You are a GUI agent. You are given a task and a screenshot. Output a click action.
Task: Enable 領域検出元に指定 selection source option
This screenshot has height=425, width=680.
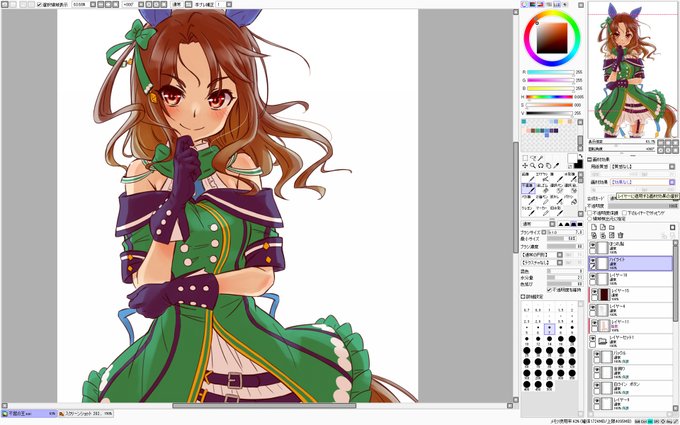click(590, 219)
